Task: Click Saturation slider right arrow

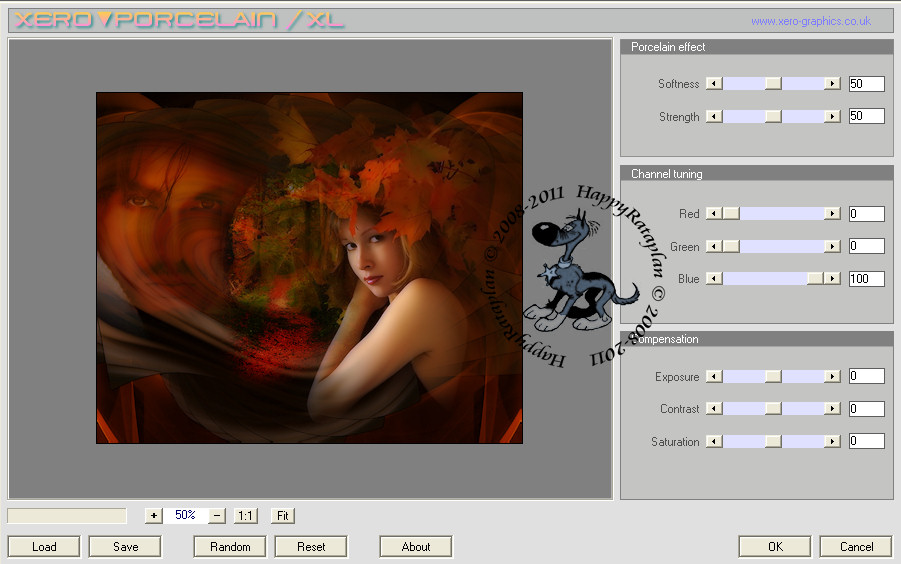Action: tap(832, 441)
